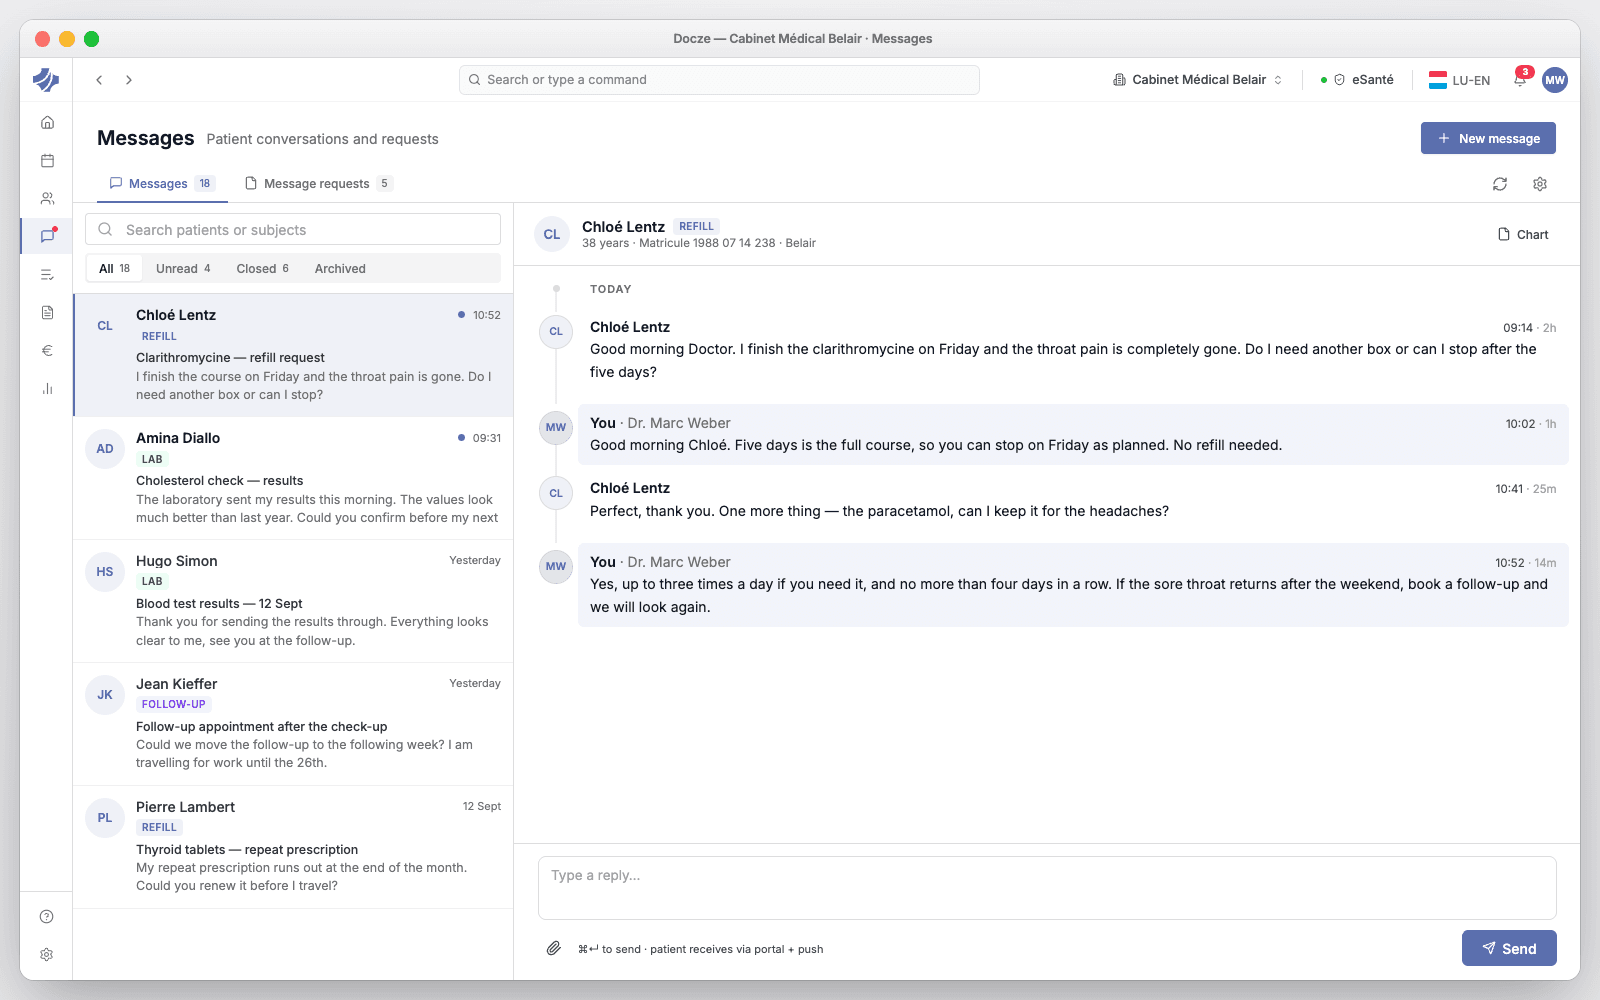The width and height of the screenshot is (1600, 1000).
Task: Open the Patients icon in sidebar
Action: 47,198
